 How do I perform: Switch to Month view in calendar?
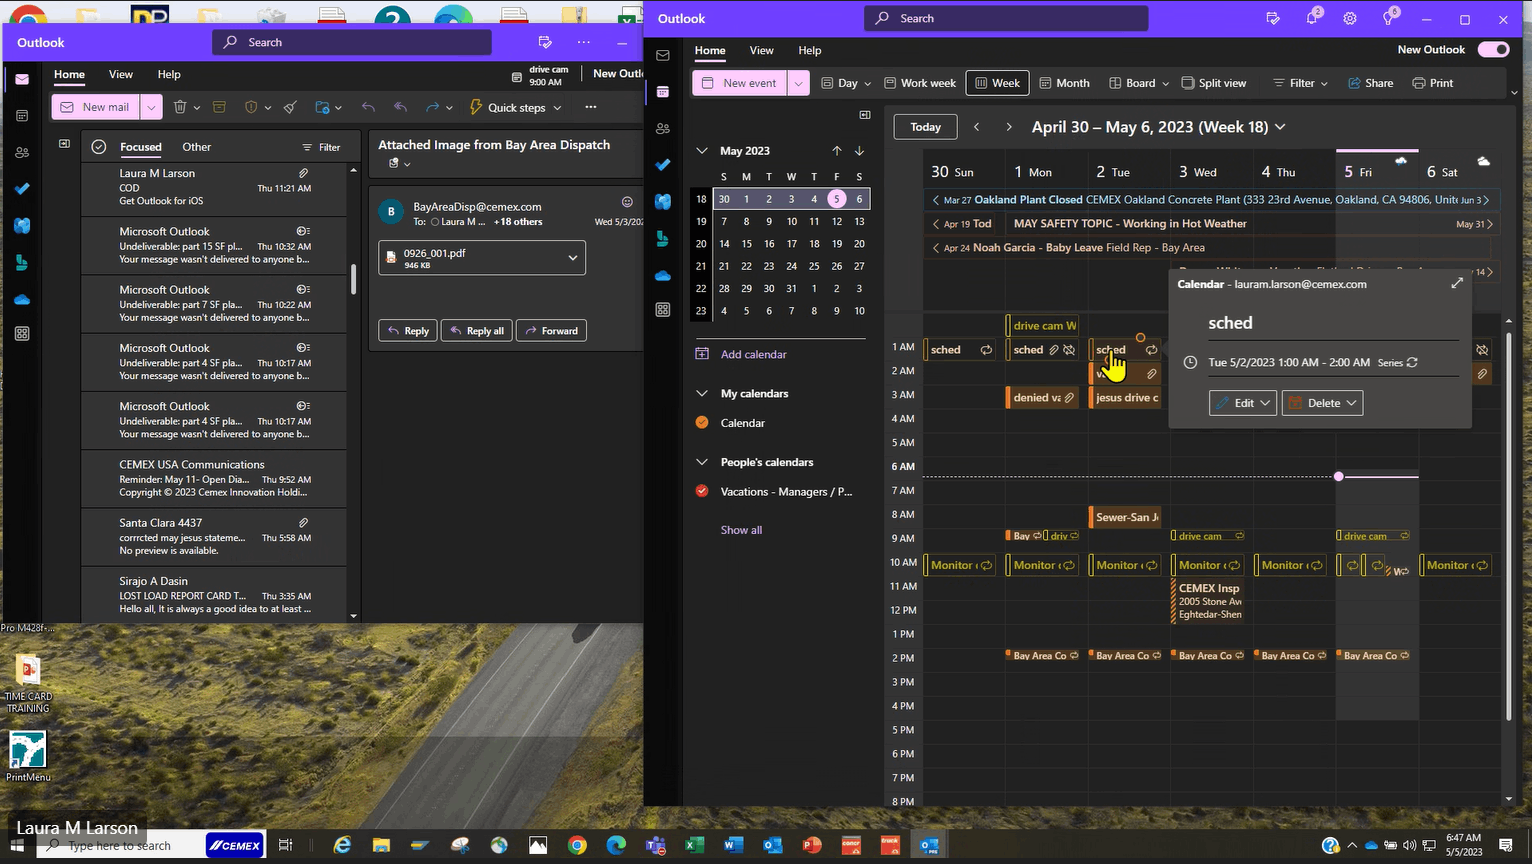pyautogui.click(x=1064, y=83)
